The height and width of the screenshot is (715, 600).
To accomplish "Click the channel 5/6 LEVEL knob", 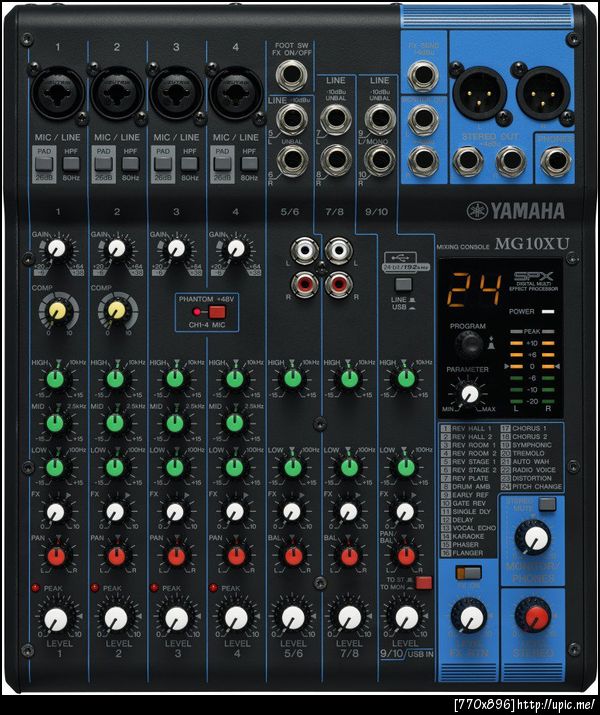I will coord(293,618).
